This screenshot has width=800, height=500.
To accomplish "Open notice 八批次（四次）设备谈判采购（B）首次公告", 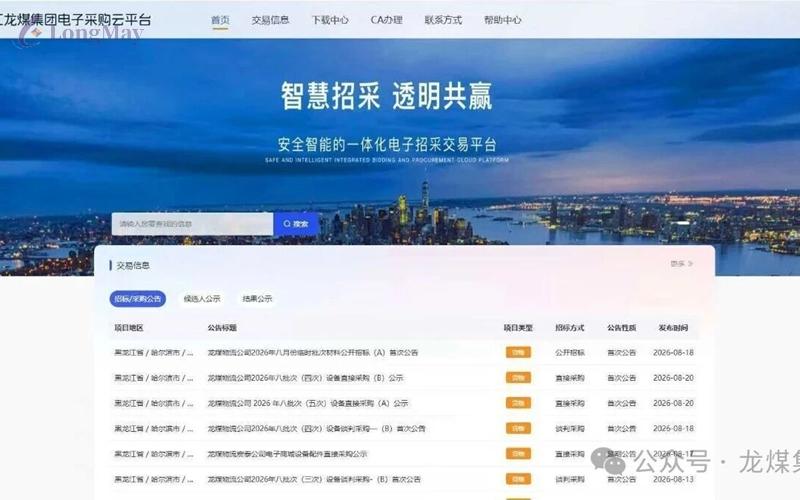I will pyautogui.click(x=316, y=429).
